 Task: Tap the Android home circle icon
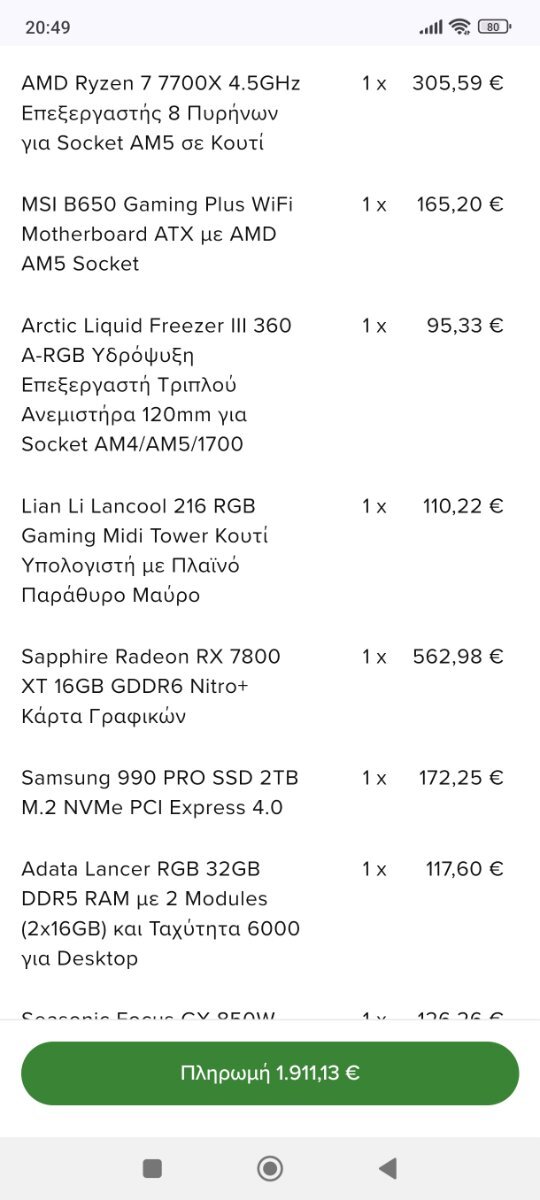[x=270, y=1168]
